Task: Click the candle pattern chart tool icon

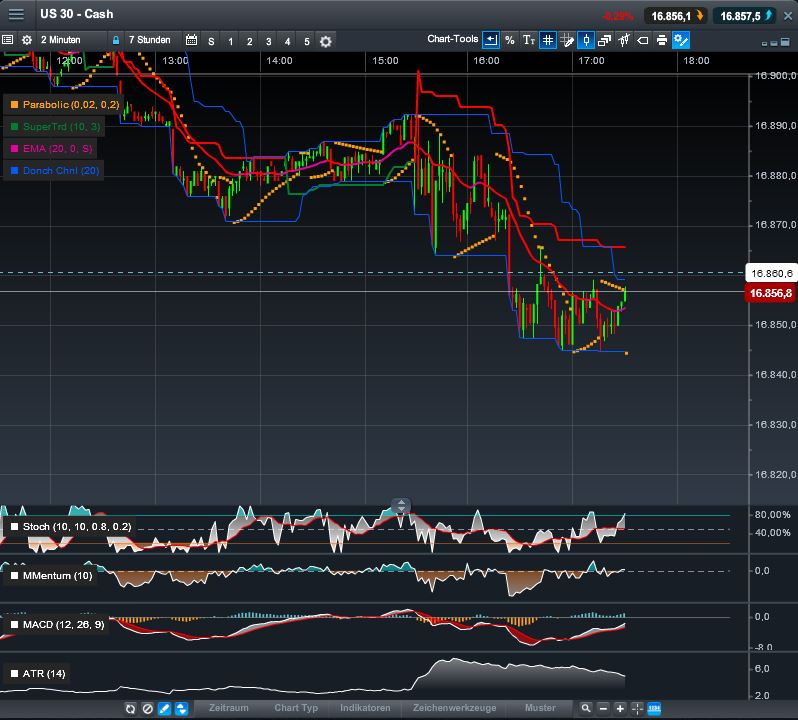Action: (624, 40)
